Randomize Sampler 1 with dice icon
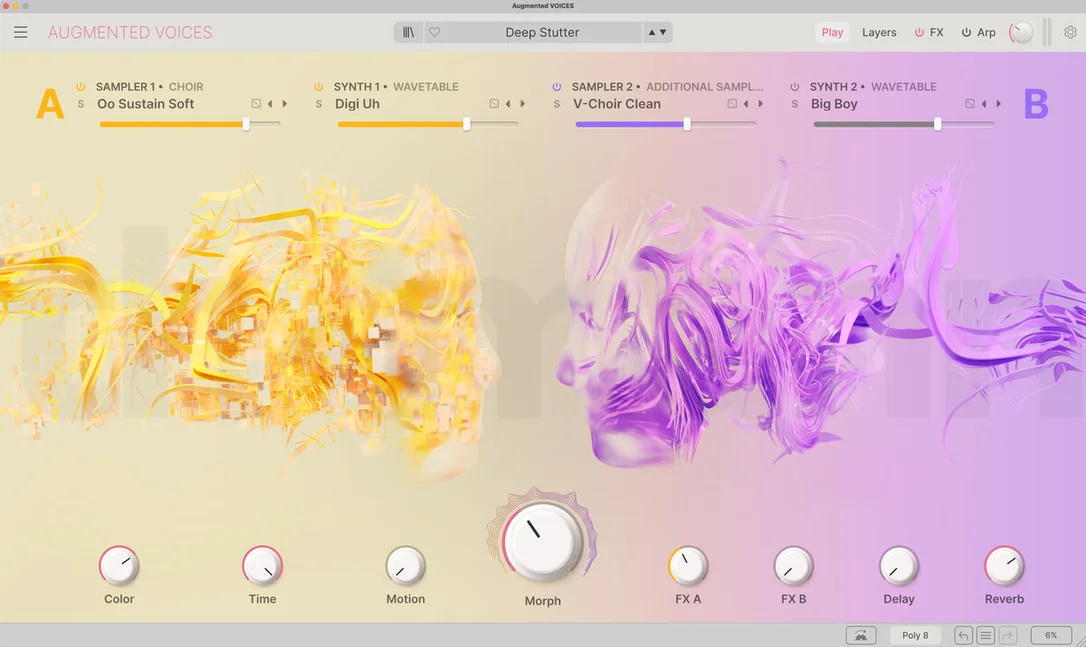1086x647 pixels. (x=256, y=104)
